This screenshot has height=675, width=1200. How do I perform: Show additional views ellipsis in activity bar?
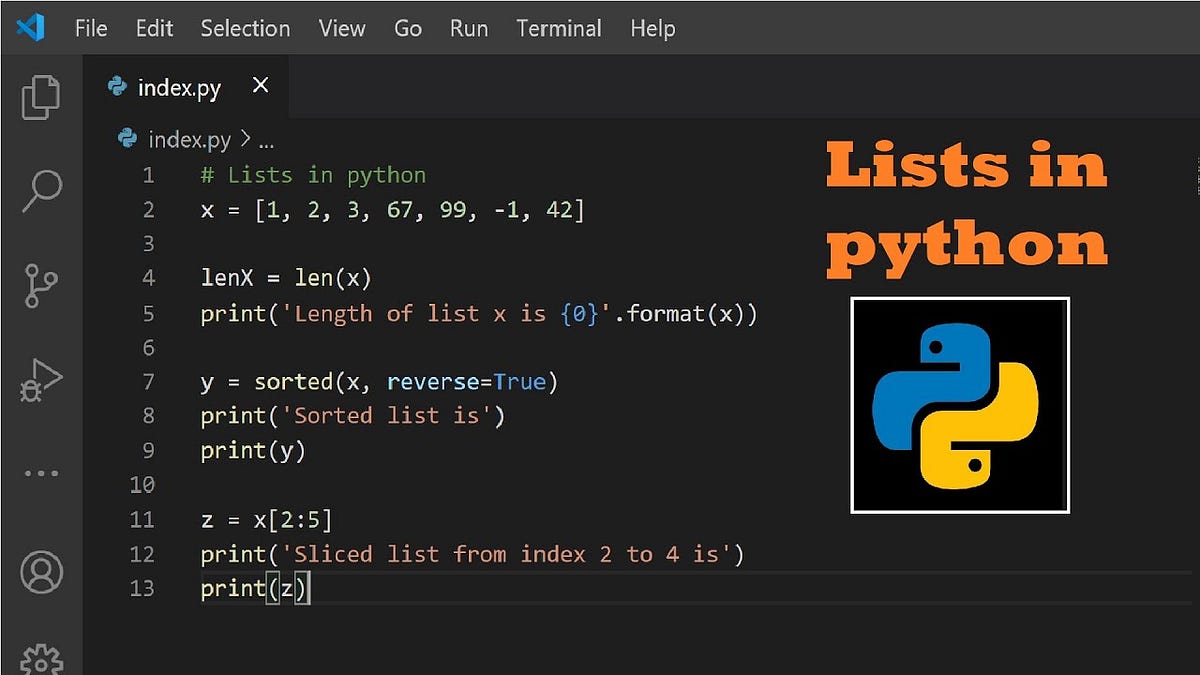click(x=41, y=473)
